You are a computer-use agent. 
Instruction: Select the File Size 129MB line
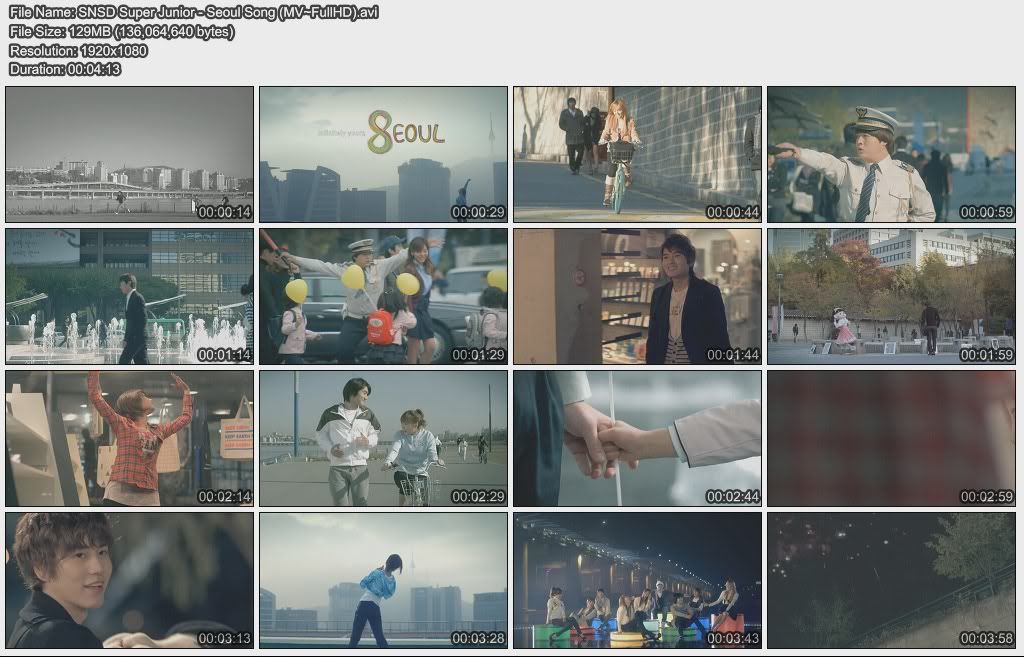pyautogui.click(x=121, y=31)
